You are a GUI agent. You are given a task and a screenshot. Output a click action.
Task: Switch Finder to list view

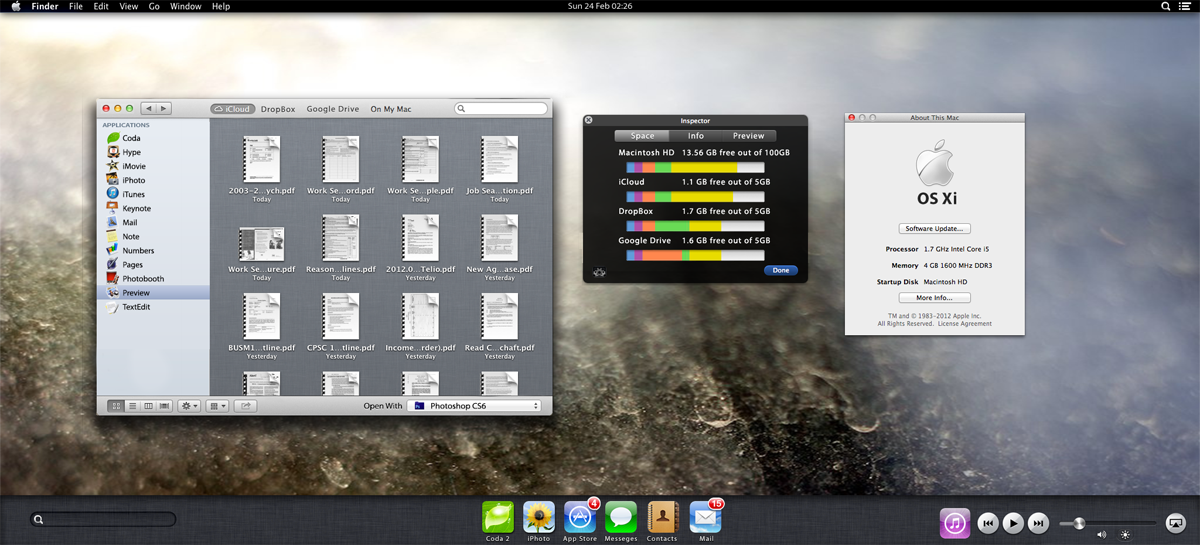point(132,406)
